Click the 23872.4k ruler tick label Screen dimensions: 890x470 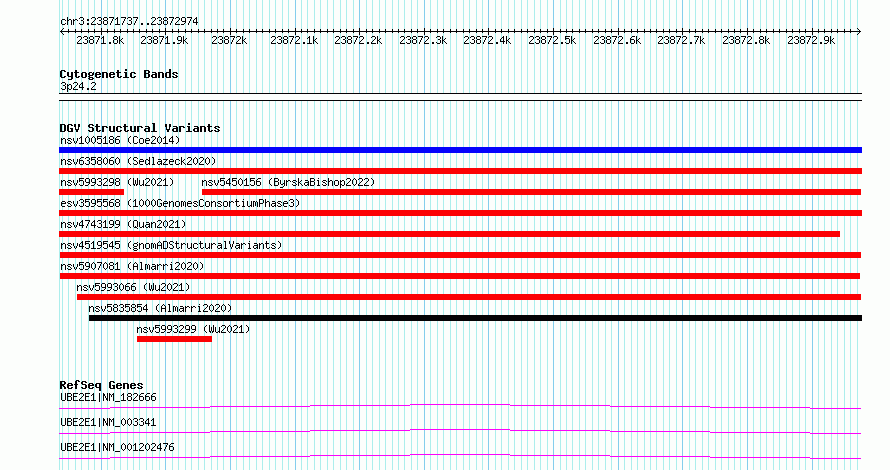click(487, 40)
